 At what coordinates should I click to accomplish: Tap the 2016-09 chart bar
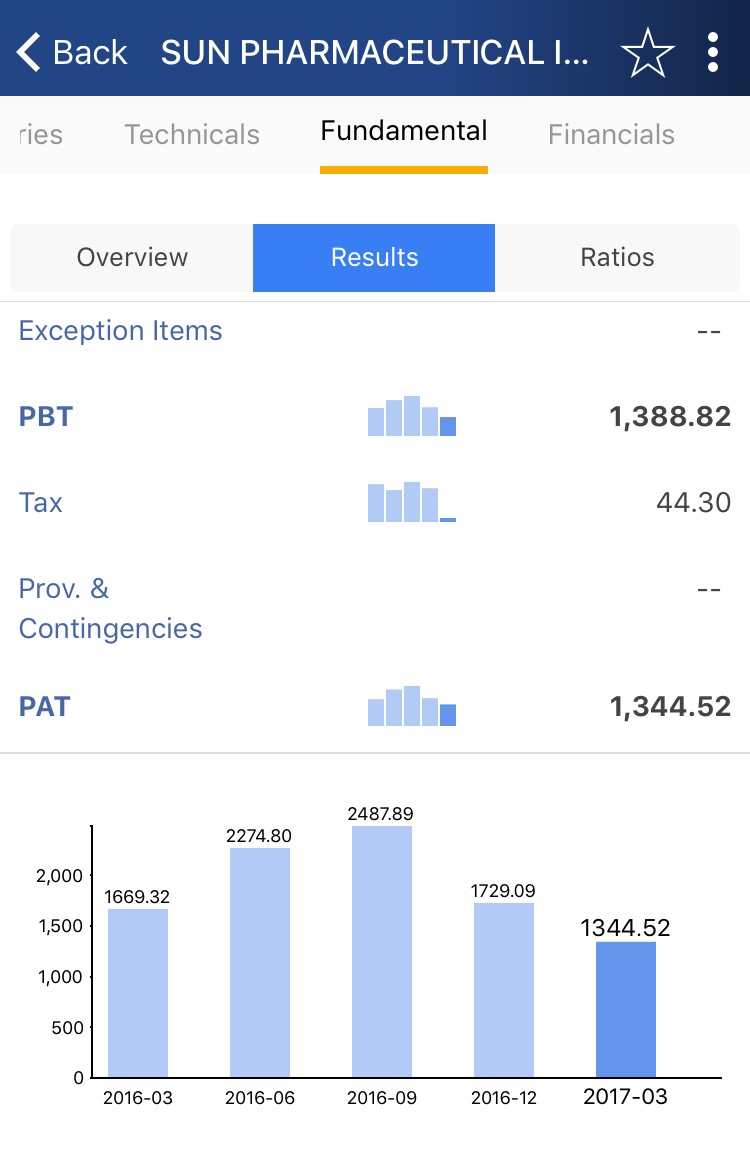[x=382, y=951]
